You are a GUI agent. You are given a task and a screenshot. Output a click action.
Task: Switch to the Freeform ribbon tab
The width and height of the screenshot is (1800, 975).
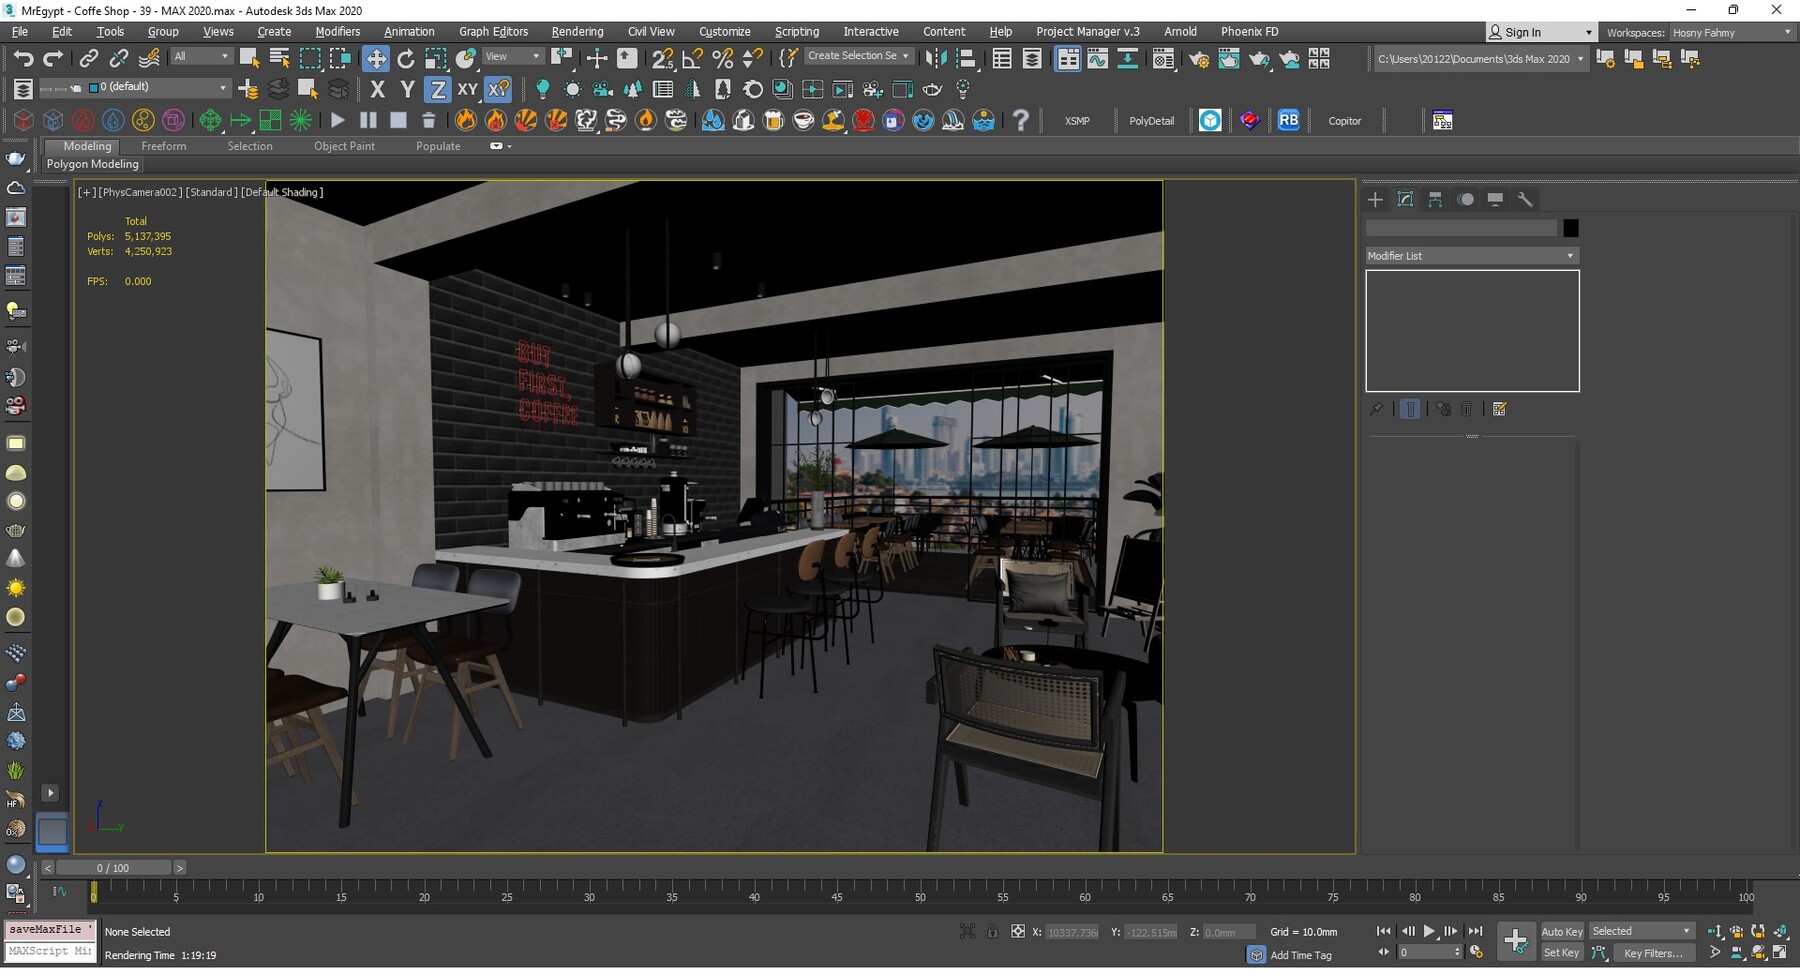[x=164, y=146]
